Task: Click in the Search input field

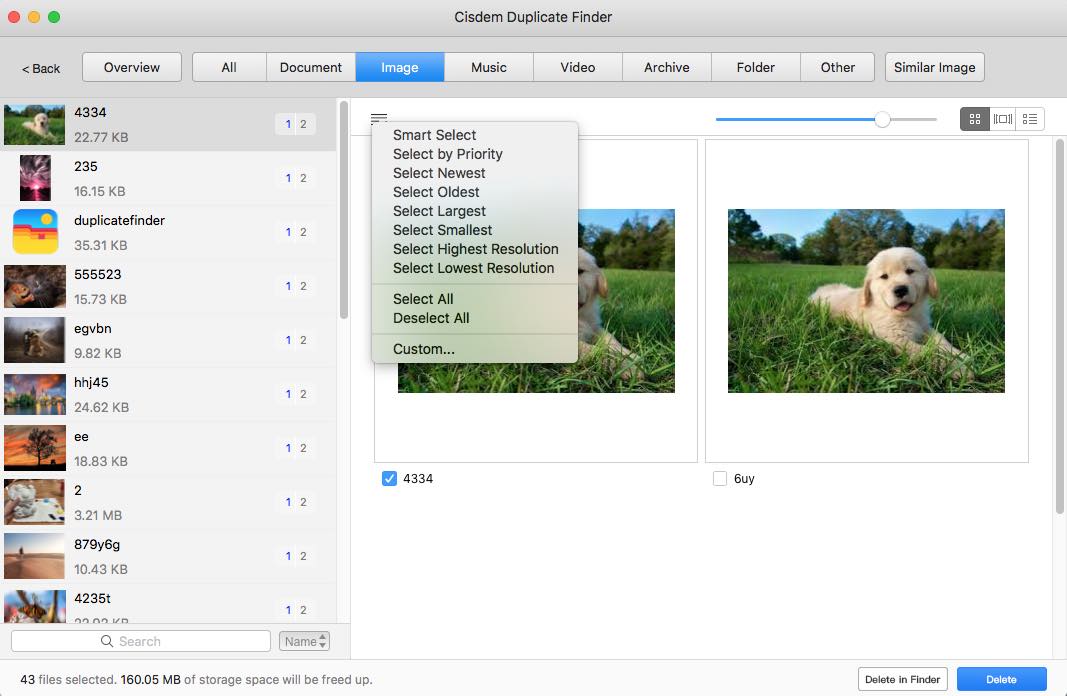Action: [x=141, y=641]
